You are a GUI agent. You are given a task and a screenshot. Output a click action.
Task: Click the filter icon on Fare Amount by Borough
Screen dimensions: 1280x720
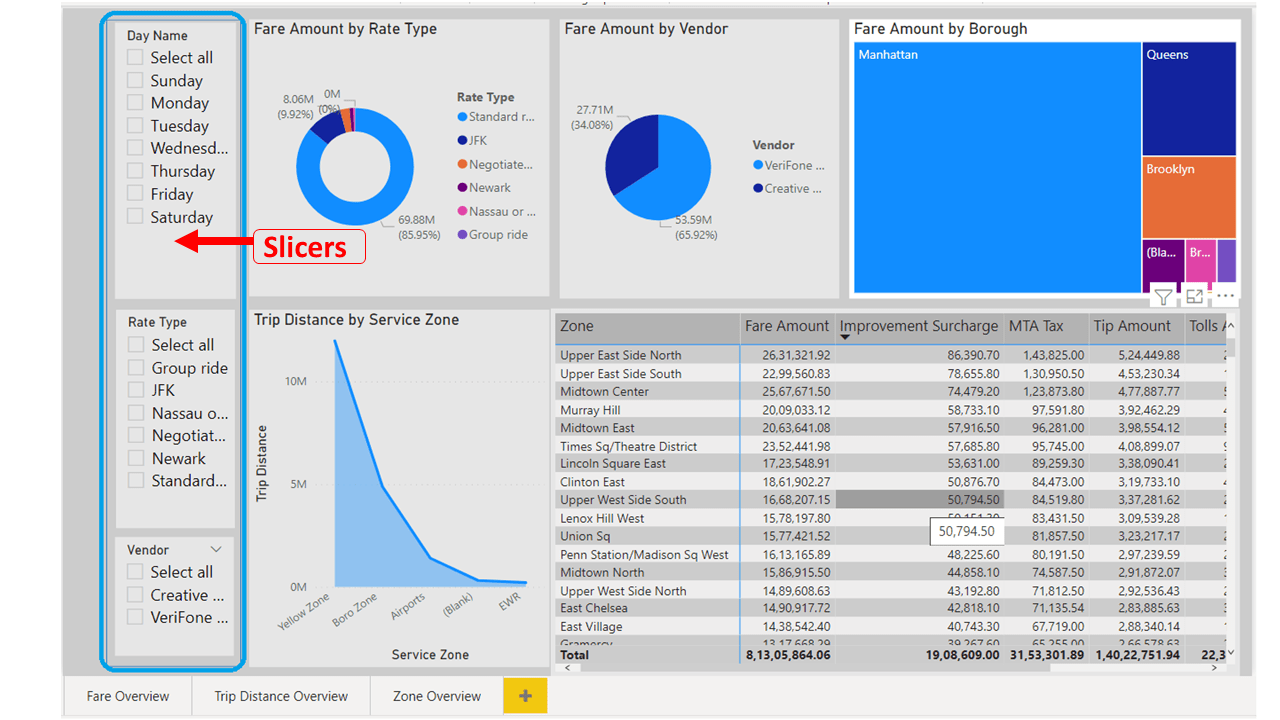pyautogui.click(x=1163, y=296)
